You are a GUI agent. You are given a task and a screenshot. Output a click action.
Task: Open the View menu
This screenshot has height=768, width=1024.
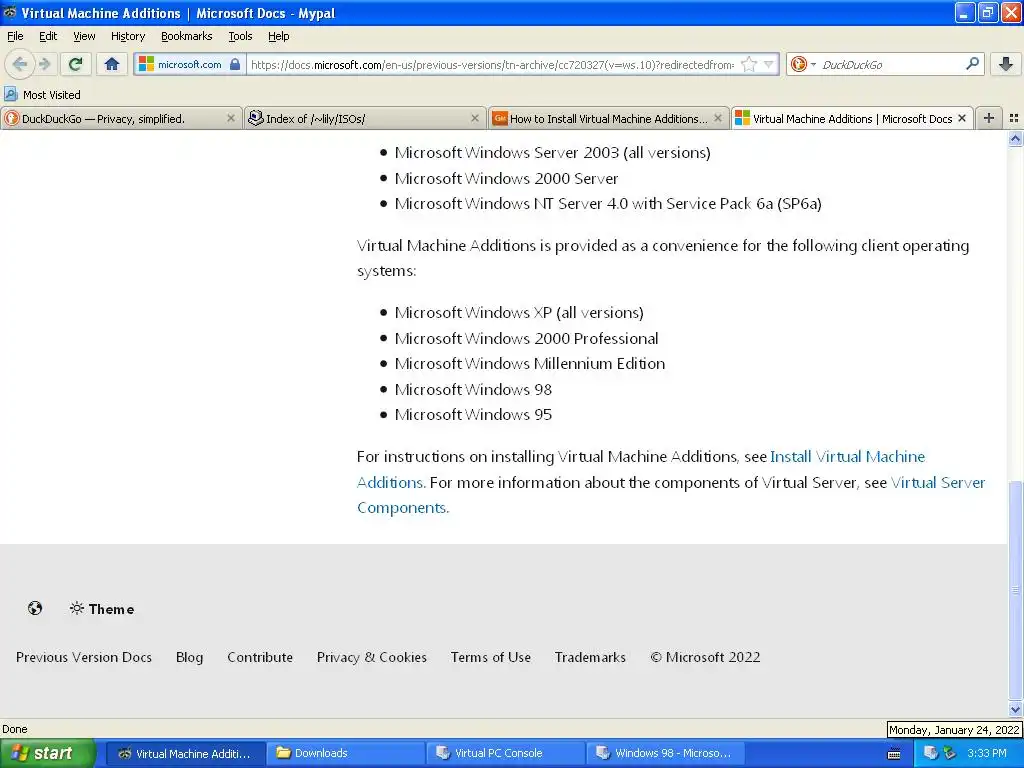pos(84,36)
